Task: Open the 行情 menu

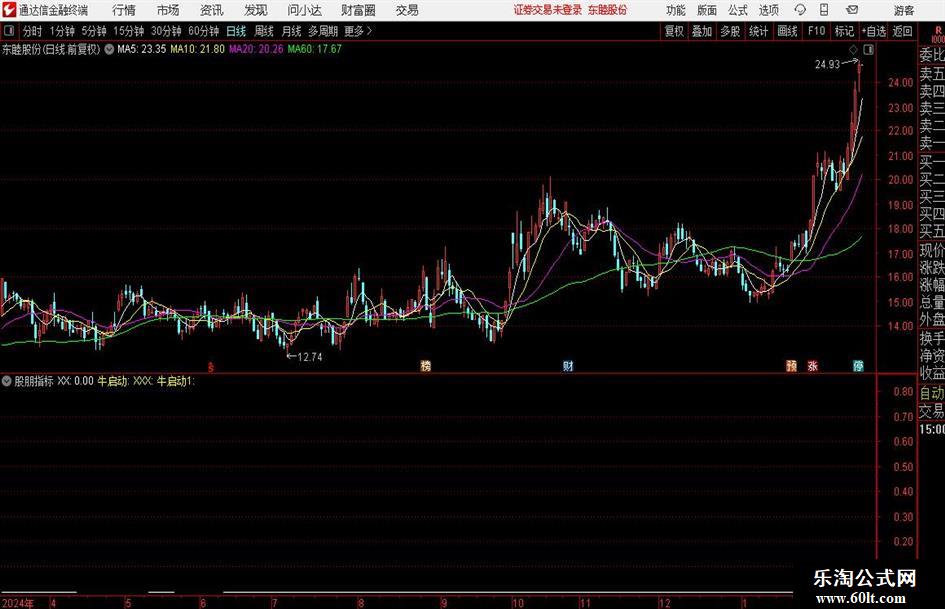Action: pos(124,10)
